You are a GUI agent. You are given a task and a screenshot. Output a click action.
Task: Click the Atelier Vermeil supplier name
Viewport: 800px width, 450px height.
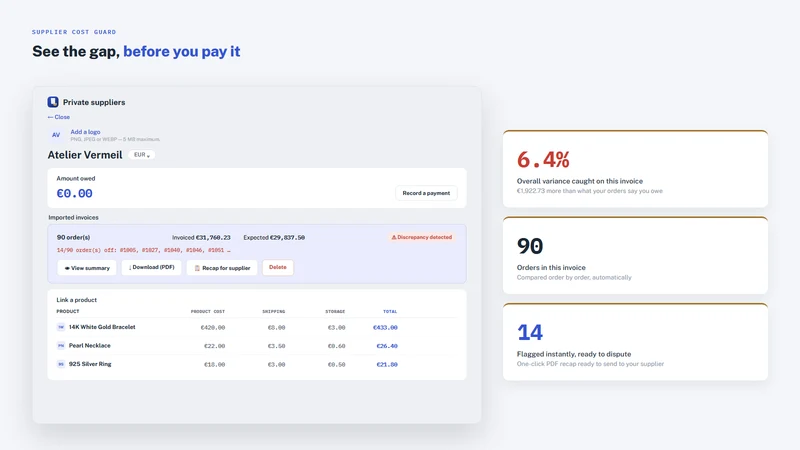[x=85, y=155]
